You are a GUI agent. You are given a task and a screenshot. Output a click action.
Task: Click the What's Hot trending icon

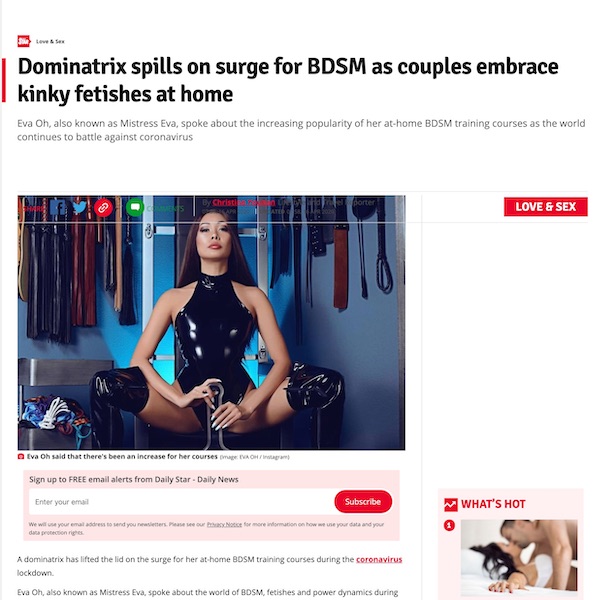tap(450, 505)
